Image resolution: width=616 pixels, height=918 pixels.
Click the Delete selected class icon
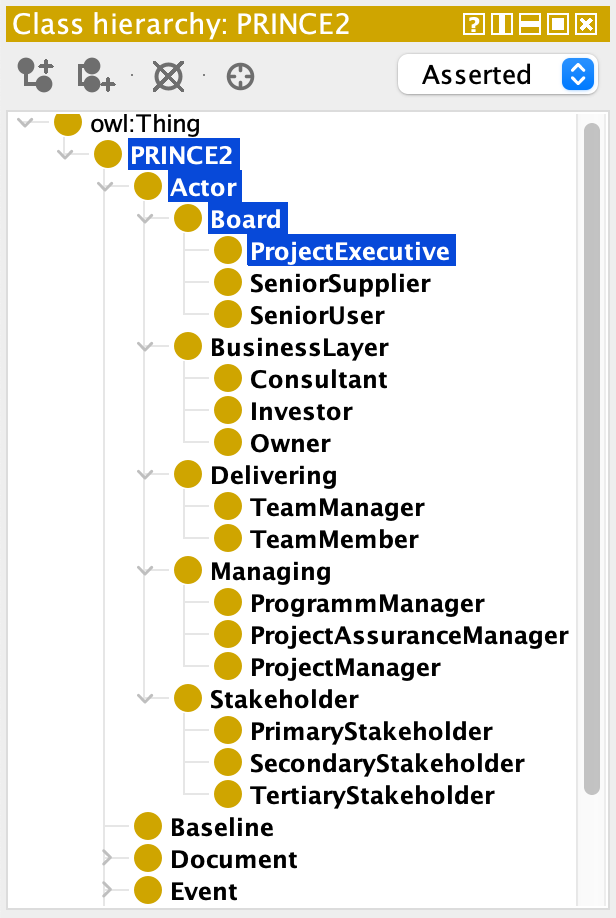[168, 75]
